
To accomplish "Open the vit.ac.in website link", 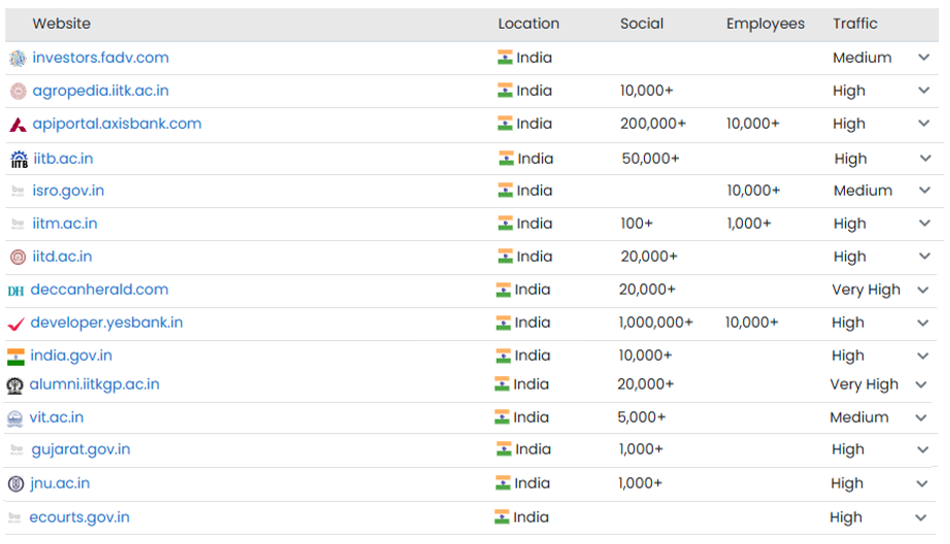I will pyautogui.click(x=57, y=417).
